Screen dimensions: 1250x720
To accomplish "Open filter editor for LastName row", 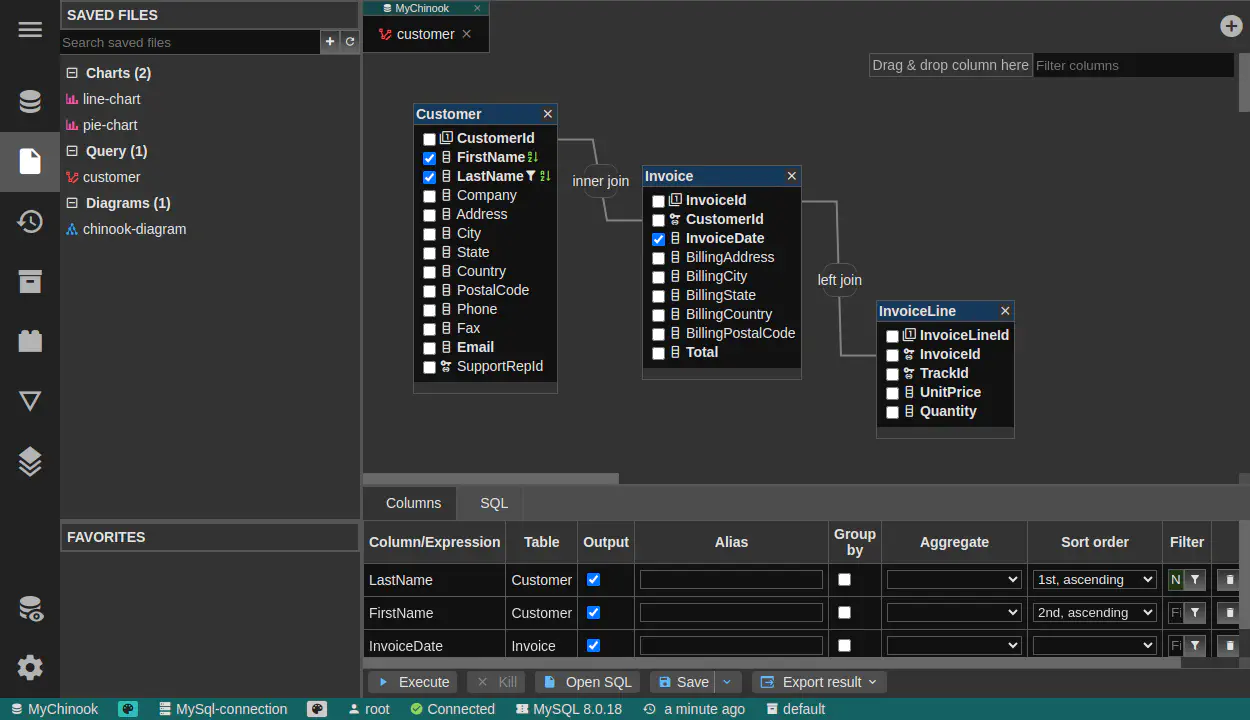I will 1195,580.
